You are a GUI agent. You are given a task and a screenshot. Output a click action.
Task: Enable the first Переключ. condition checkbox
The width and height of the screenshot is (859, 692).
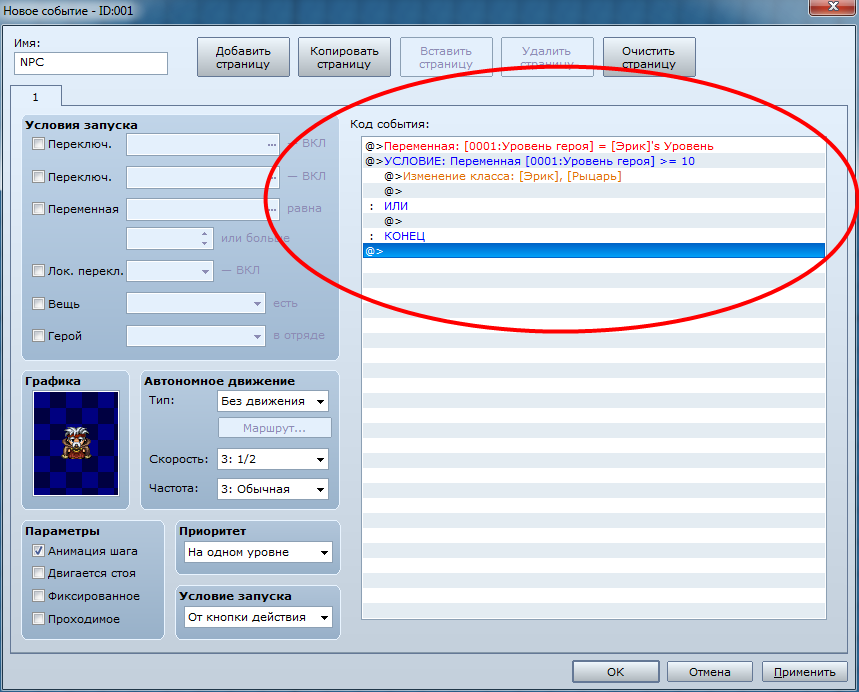38,144
